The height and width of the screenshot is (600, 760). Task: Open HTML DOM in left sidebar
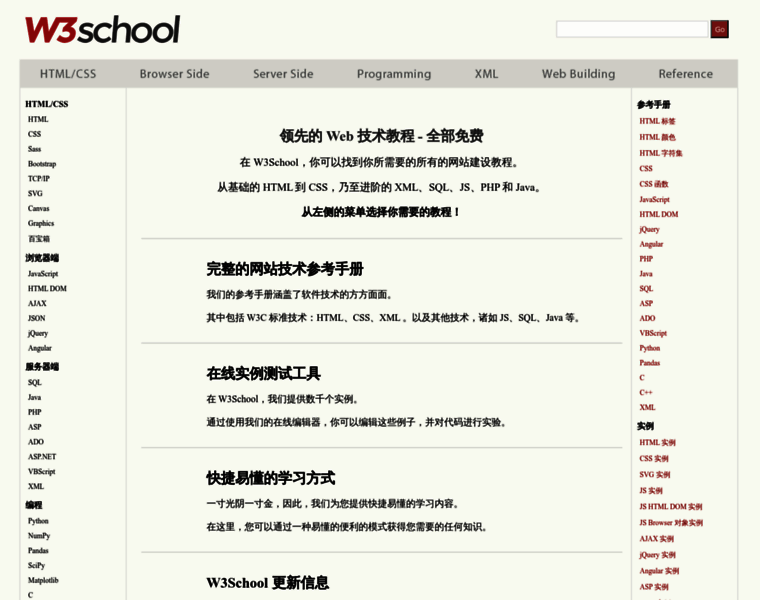click(x=47, y=288)
